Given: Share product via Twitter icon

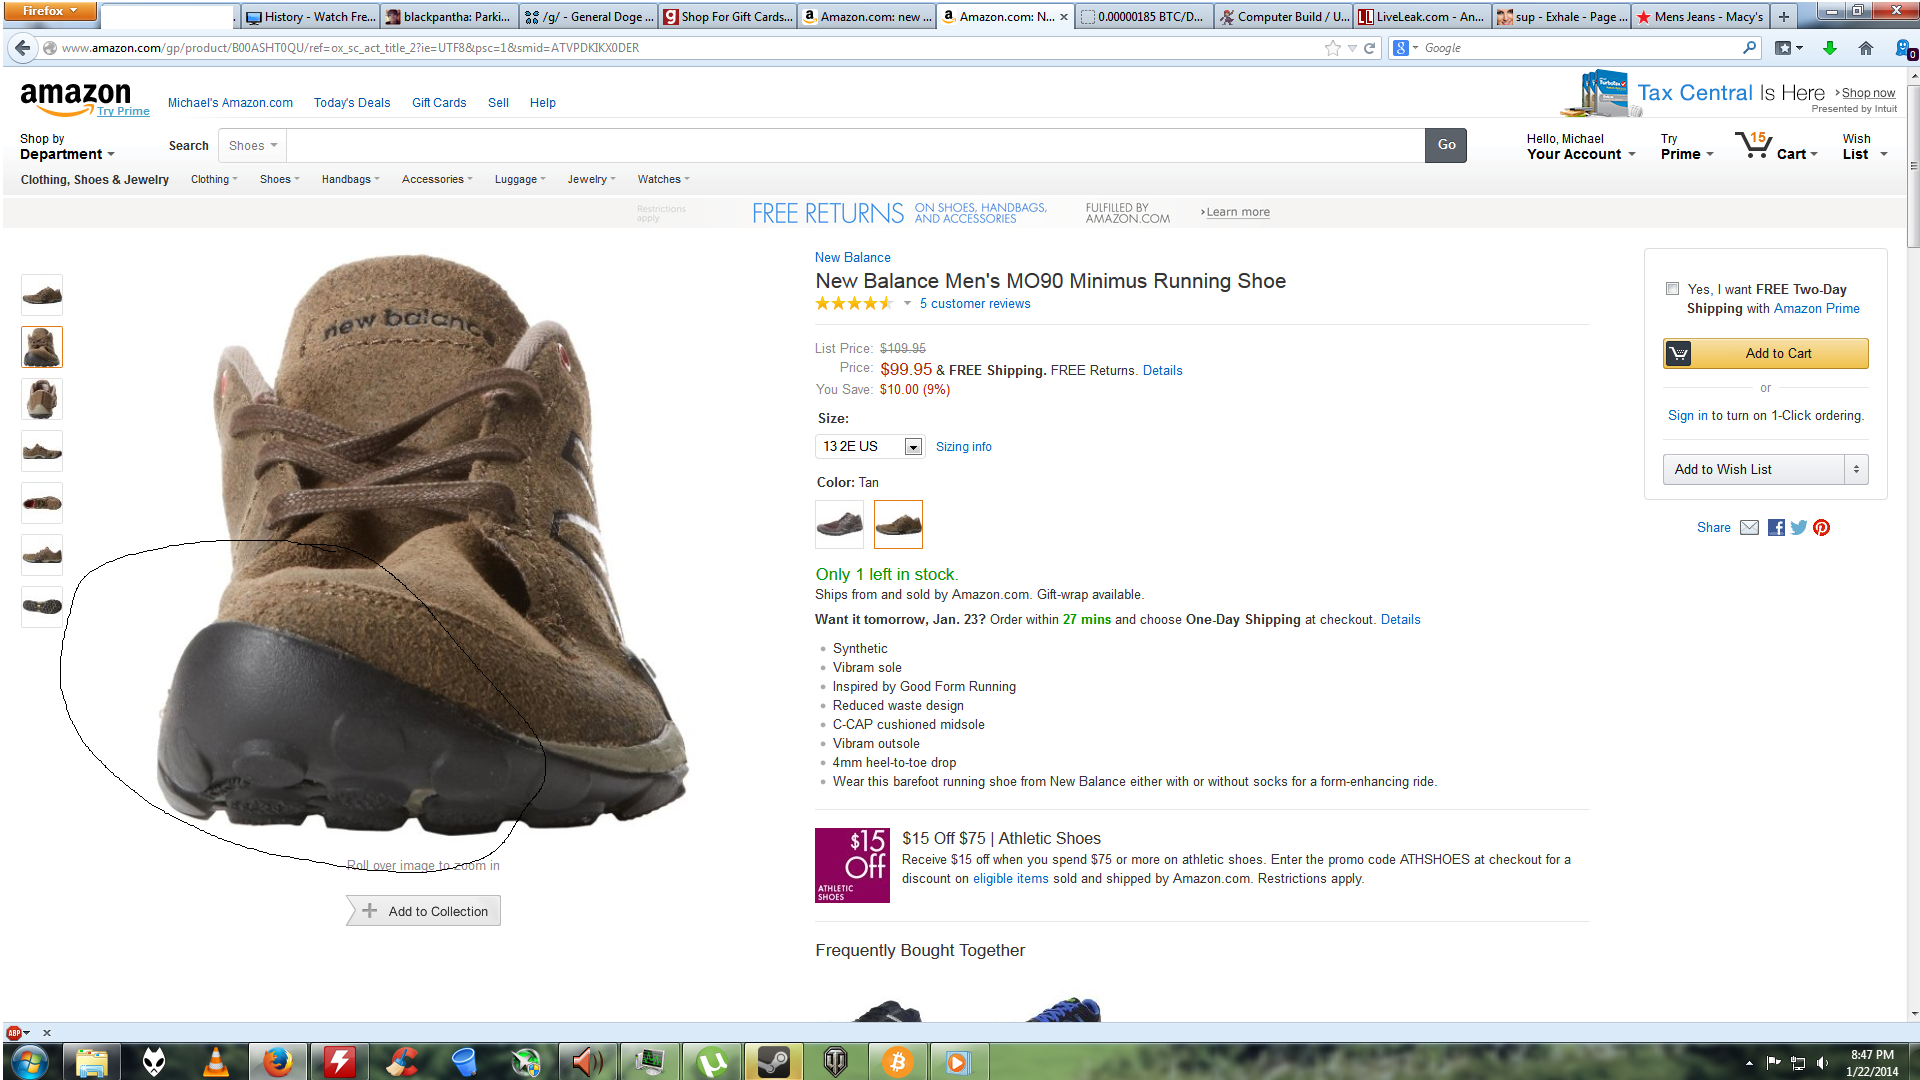Looking at the screenshot, I should [x=1798, y=528].
